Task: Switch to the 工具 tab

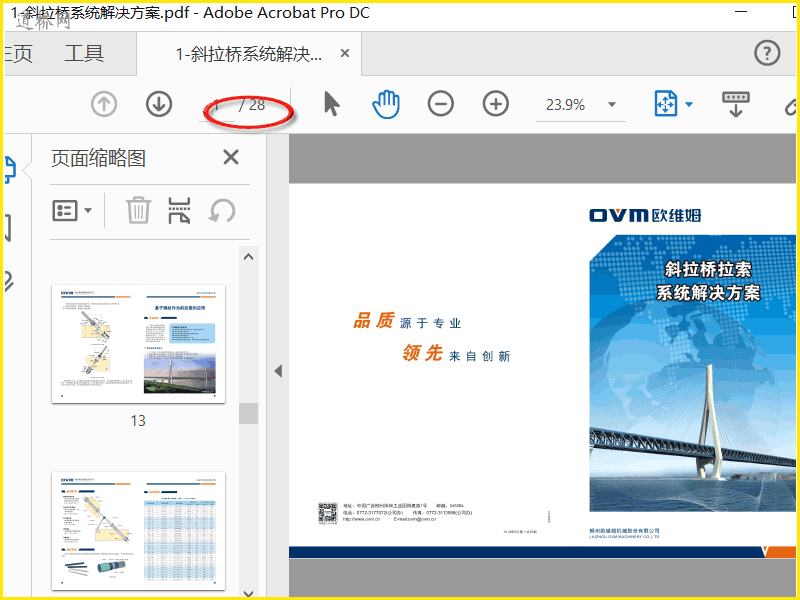Action: (x=84, y=53)
